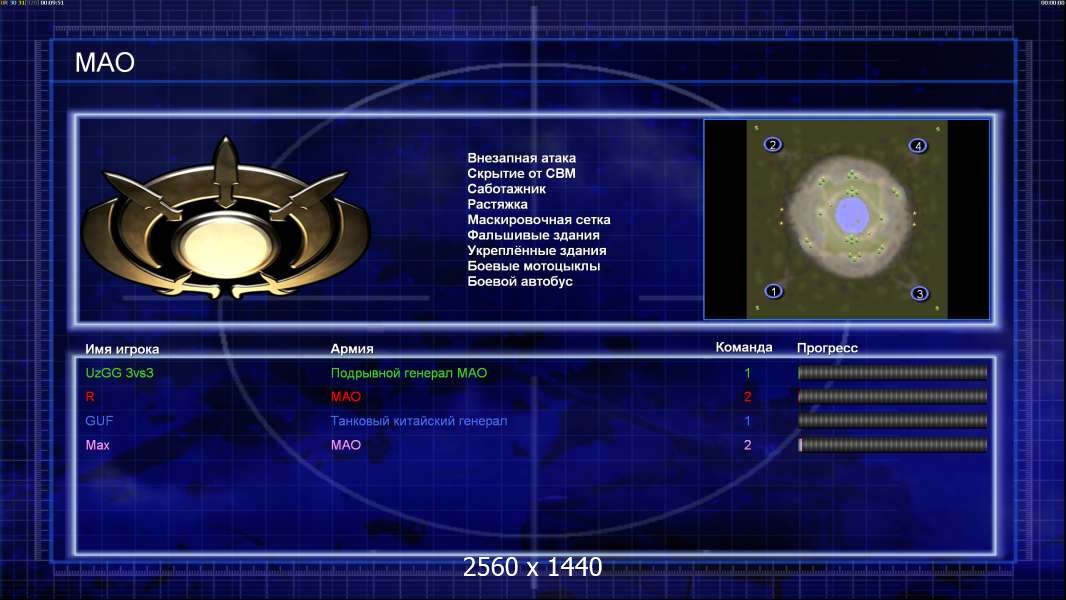The image size is (1066, 600).
Task: Click 'Подрывной генерал МАО' army text
Action: (409, 372)
